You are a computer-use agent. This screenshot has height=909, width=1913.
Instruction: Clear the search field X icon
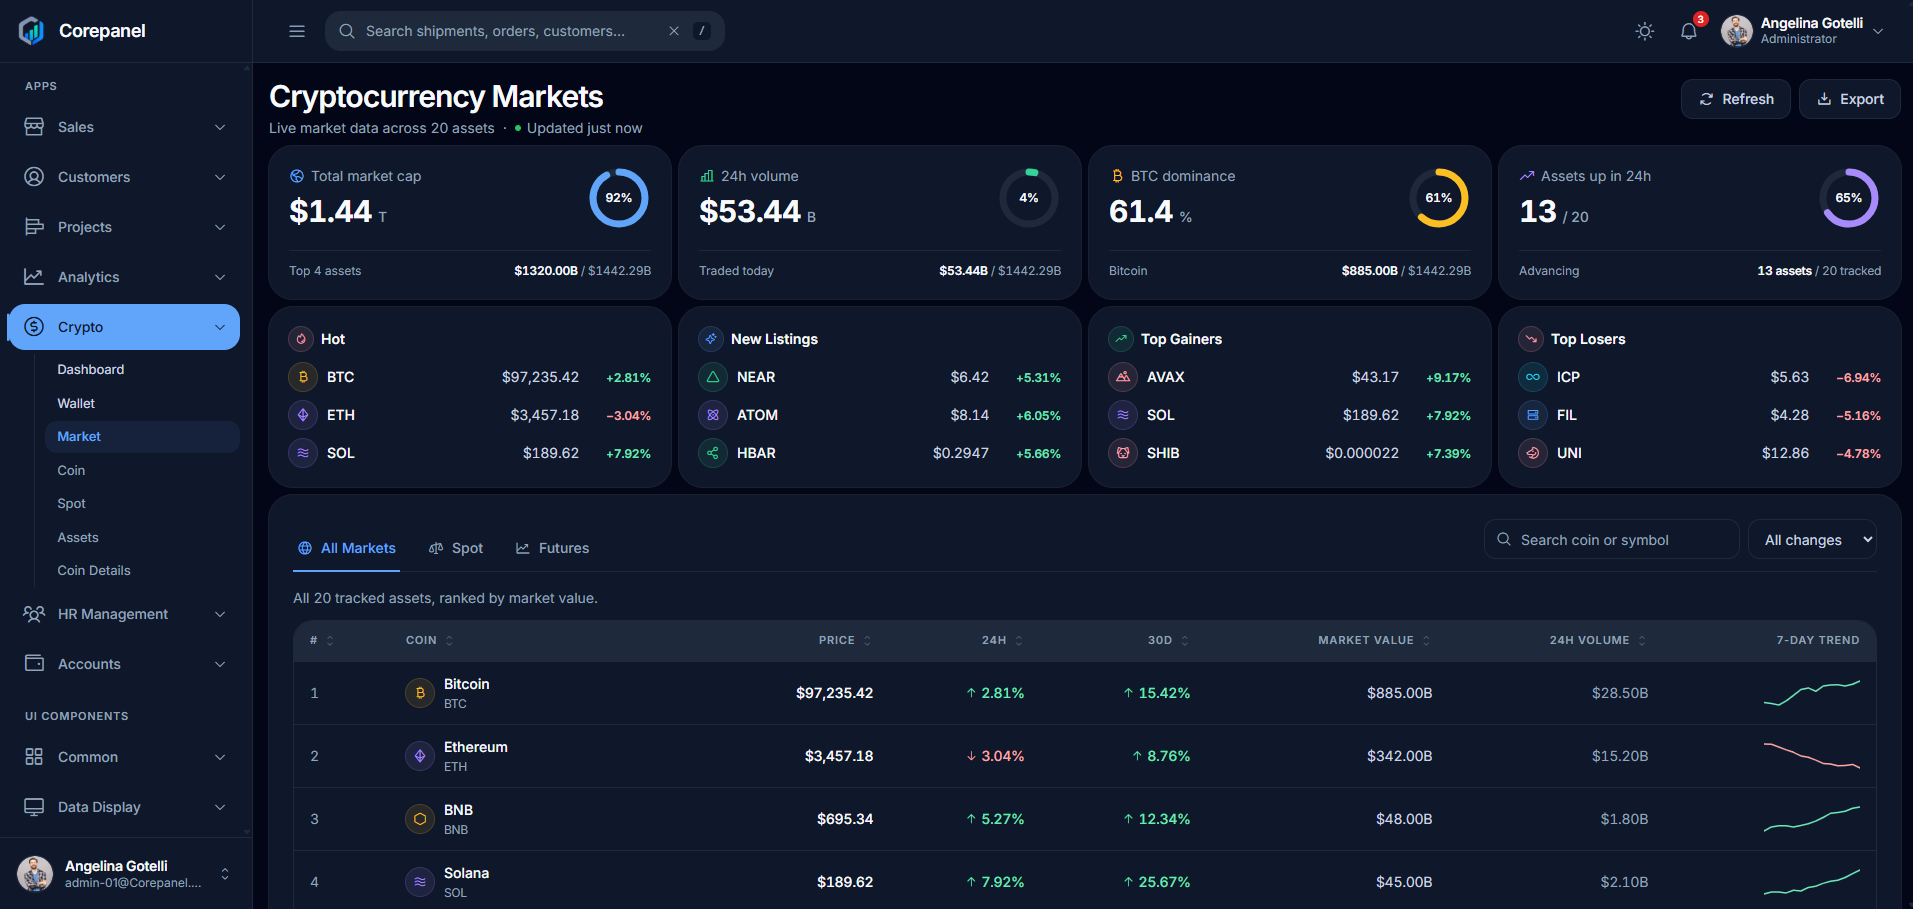point(674,31)
